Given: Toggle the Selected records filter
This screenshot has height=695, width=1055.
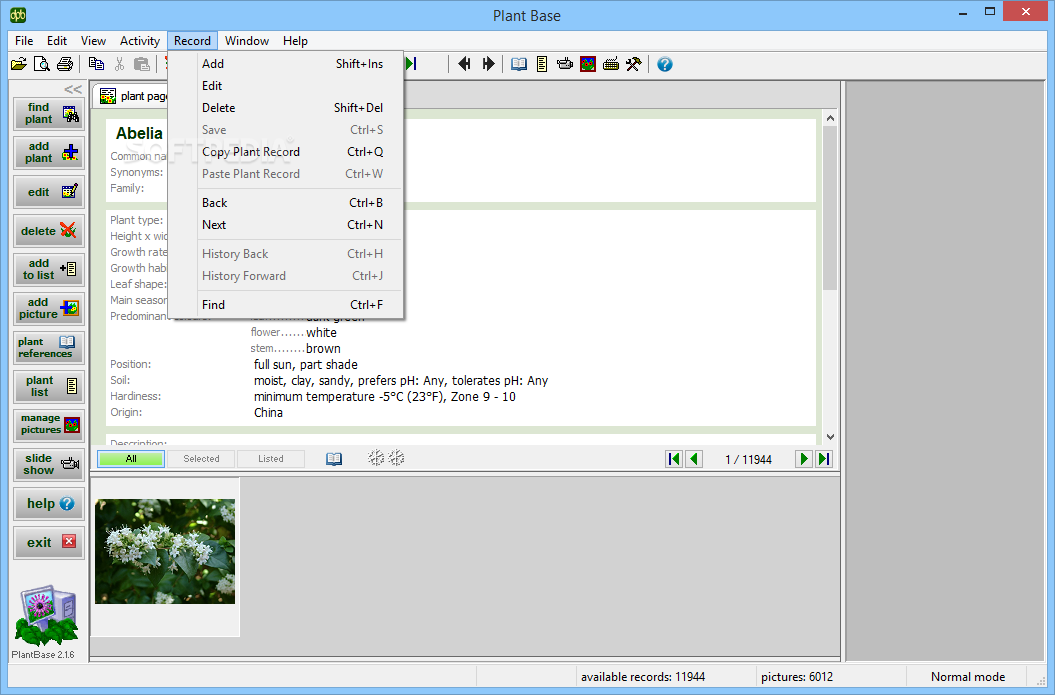Looking at the screenshot, I should 201,459.
